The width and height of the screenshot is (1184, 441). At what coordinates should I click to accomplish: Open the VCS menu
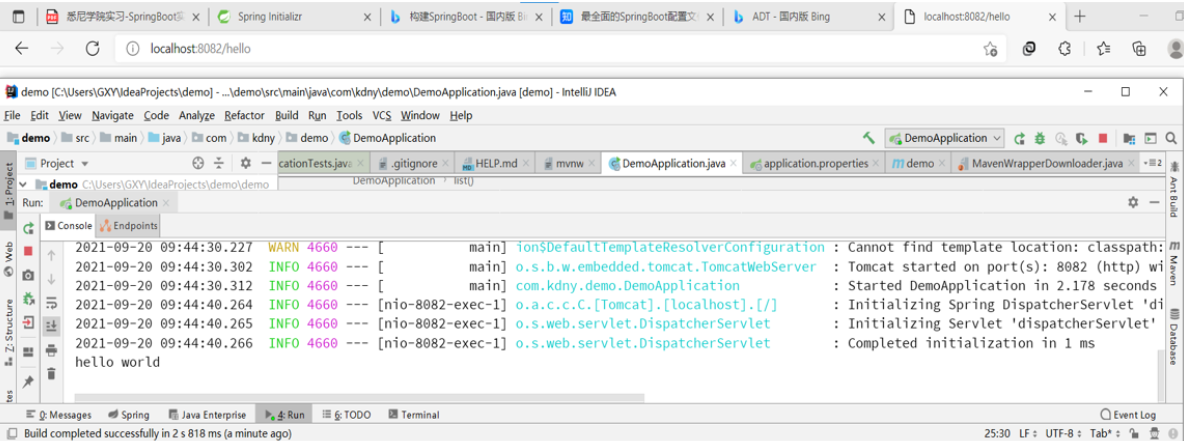[381, 116]
